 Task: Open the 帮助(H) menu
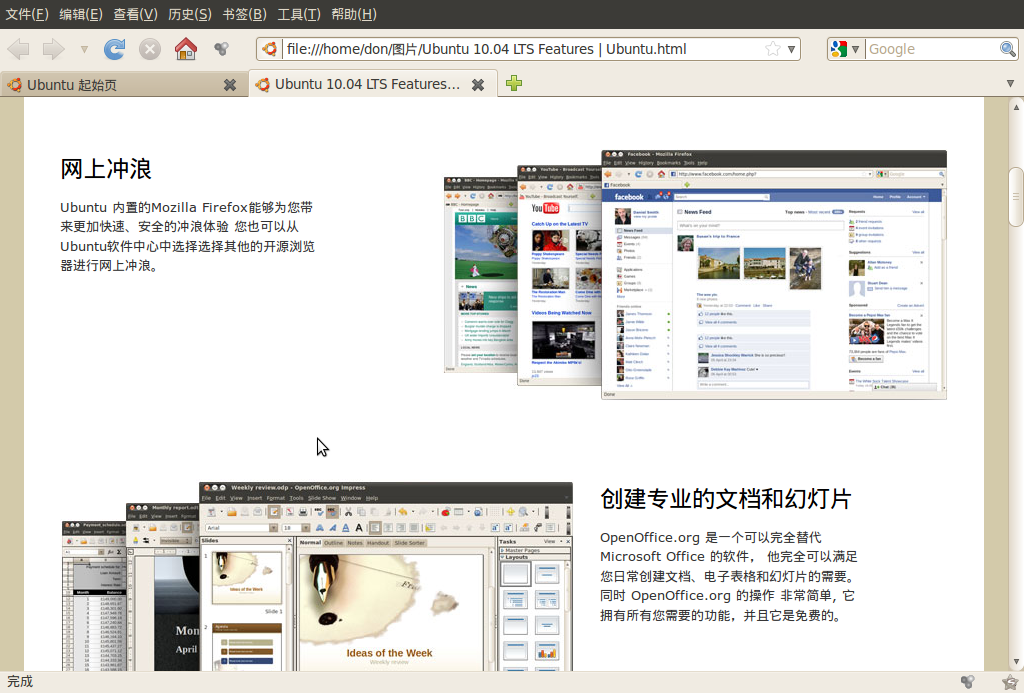(354, 14)
